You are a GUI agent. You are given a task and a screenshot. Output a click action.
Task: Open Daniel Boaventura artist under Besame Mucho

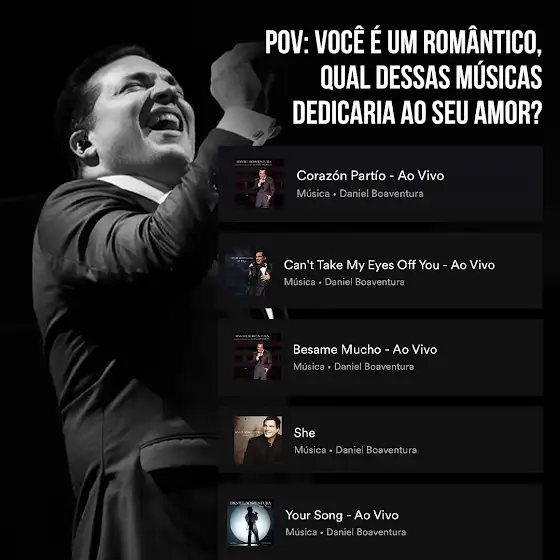tap(374, 366)
